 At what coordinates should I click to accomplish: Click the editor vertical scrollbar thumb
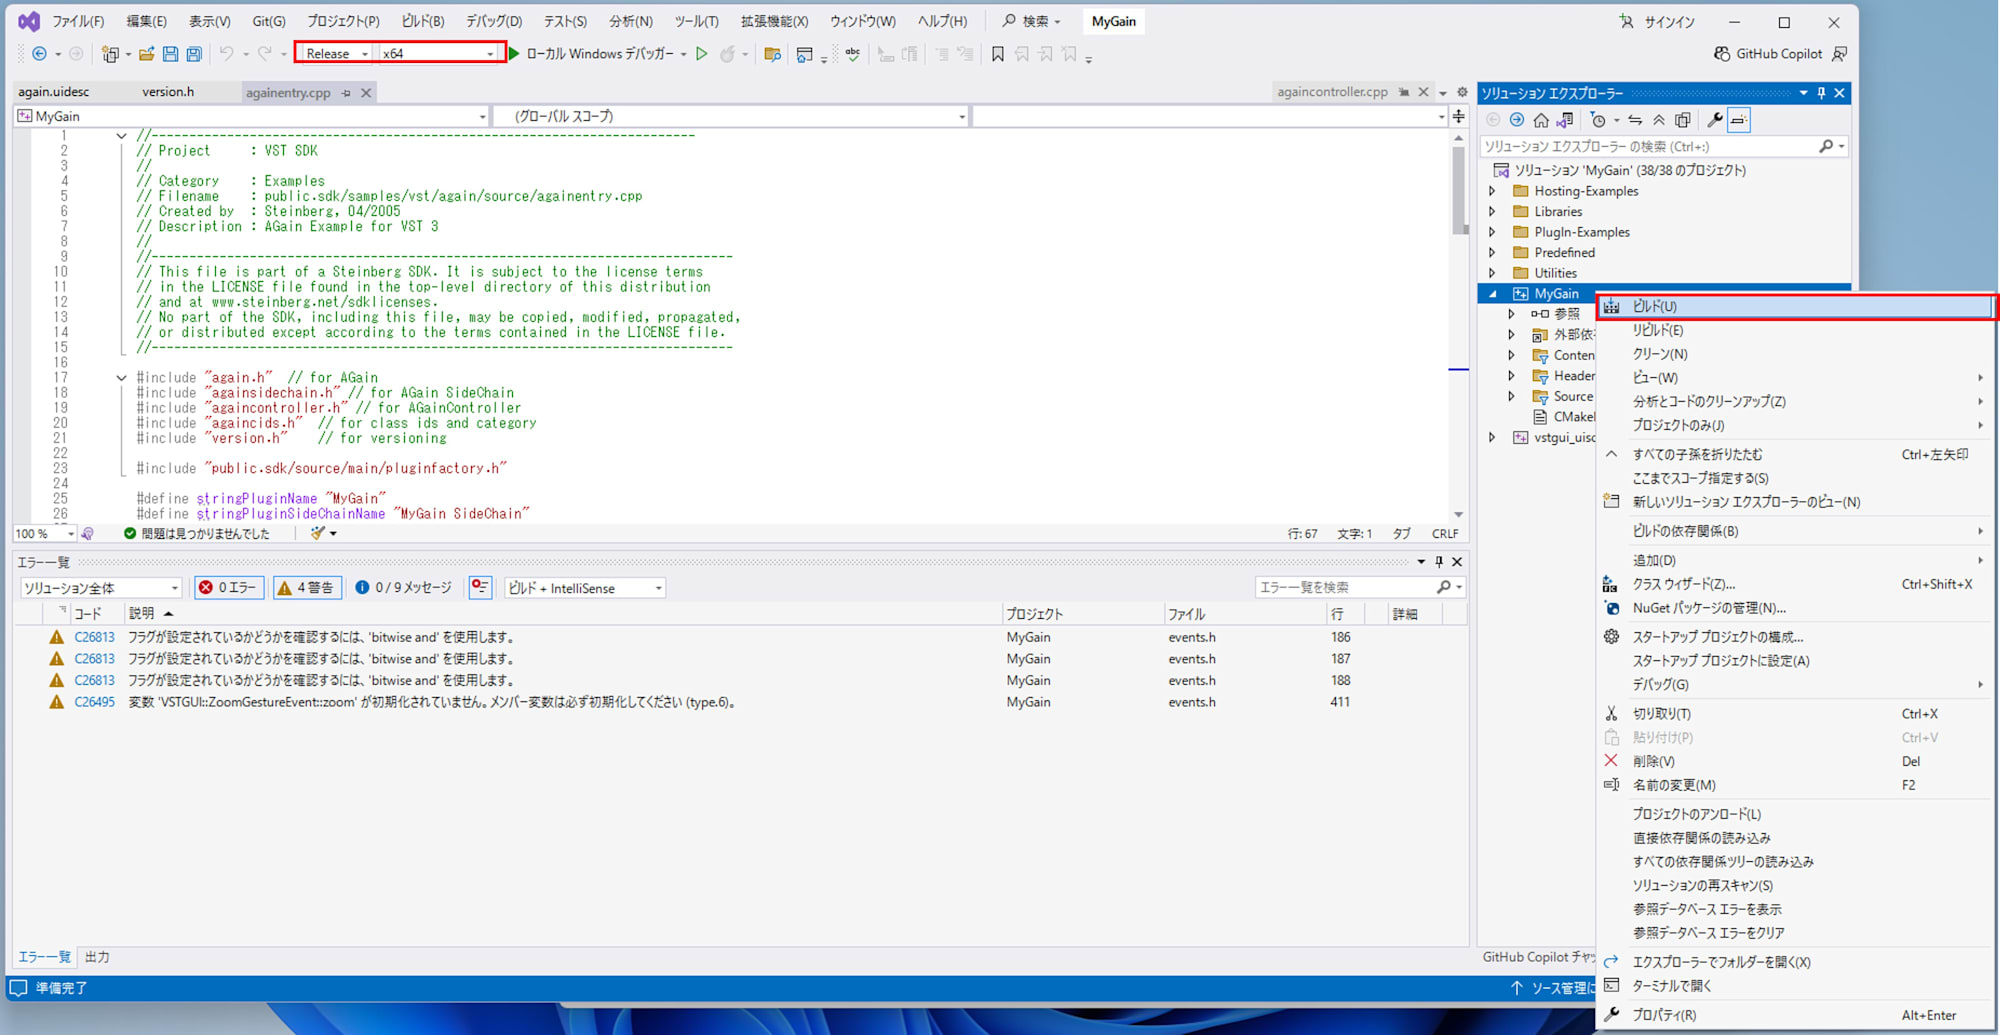coord(1459,190)
